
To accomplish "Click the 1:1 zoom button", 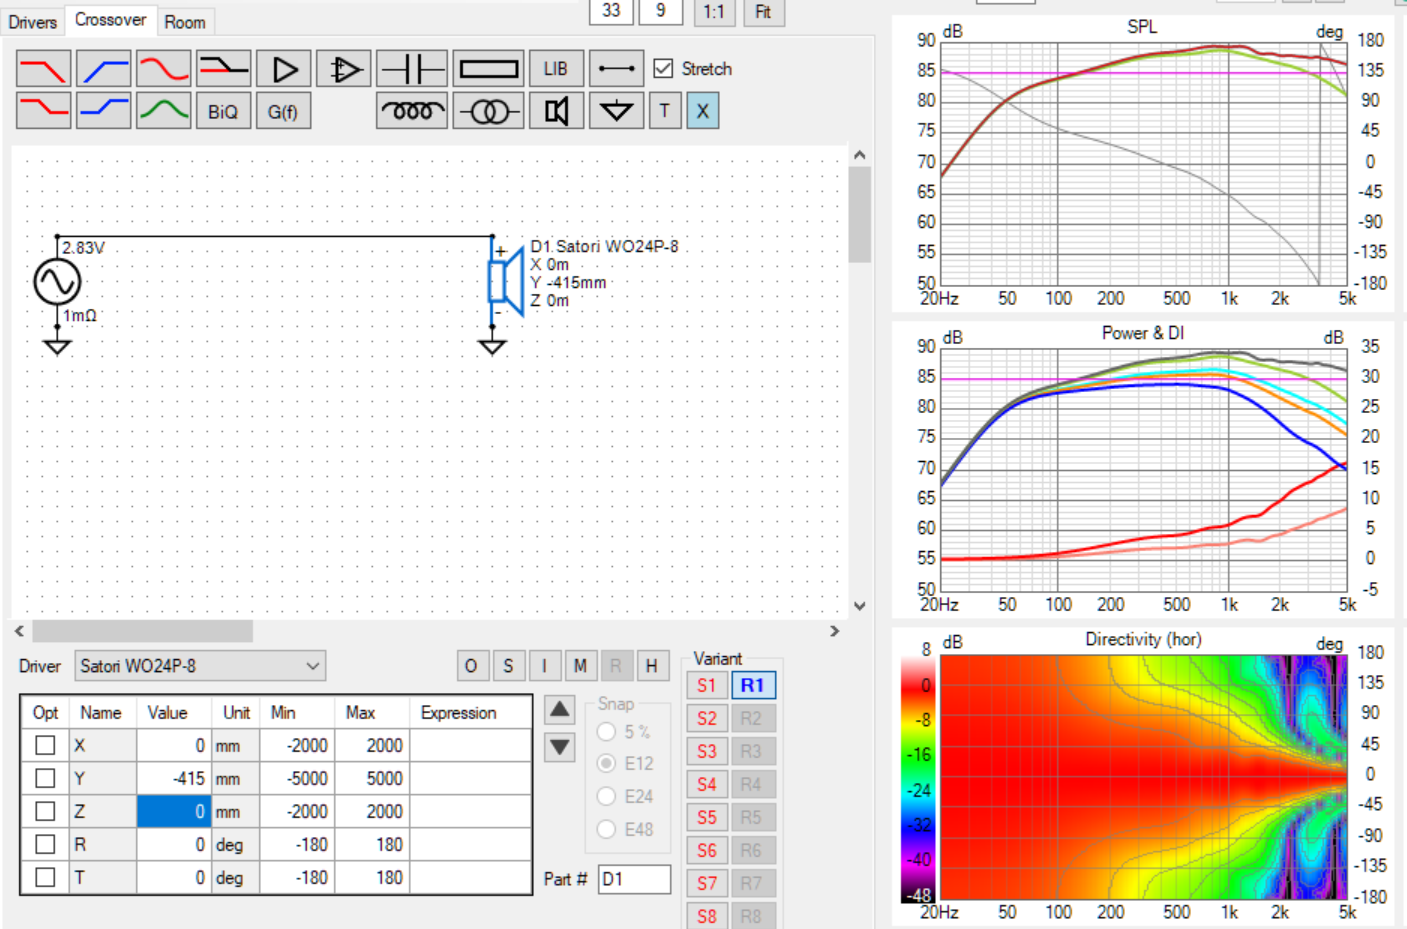I will click(714, 12).
